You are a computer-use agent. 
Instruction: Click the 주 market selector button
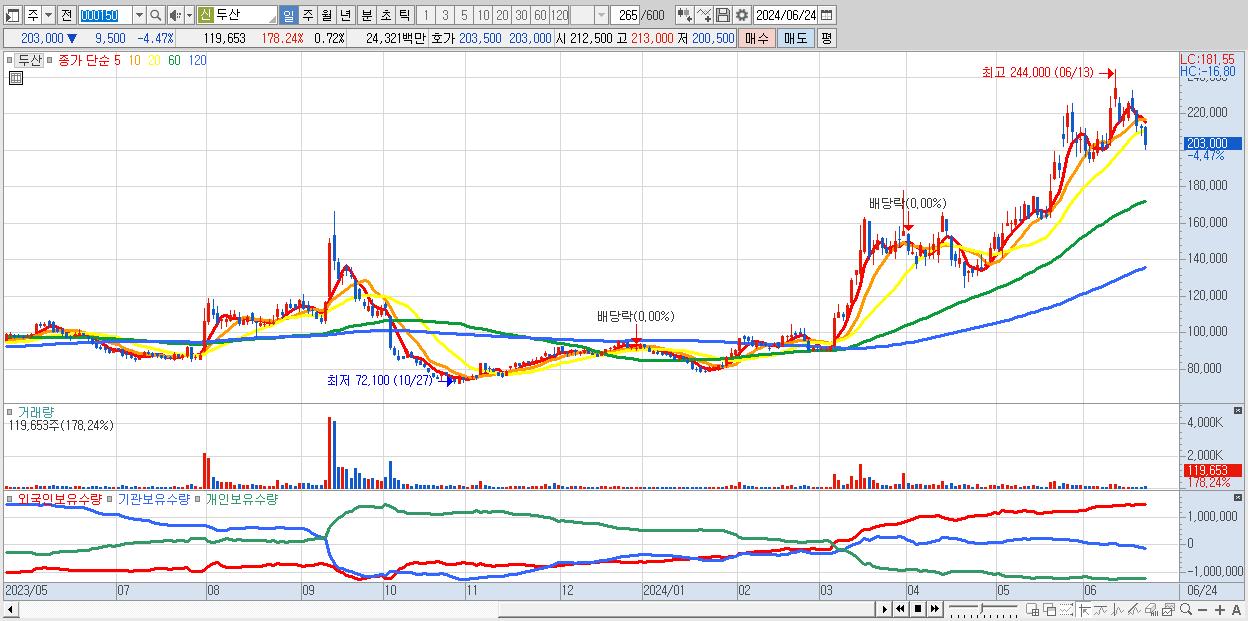[x=32, y=15]
